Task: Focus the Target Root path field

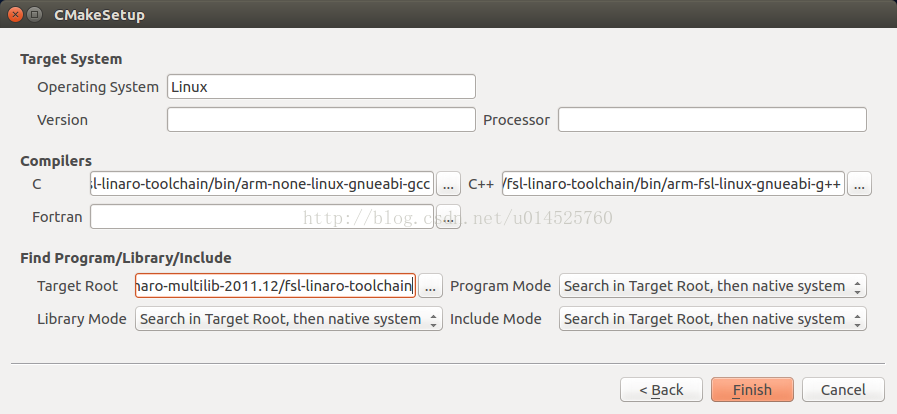Action: [x=275, y=285]
